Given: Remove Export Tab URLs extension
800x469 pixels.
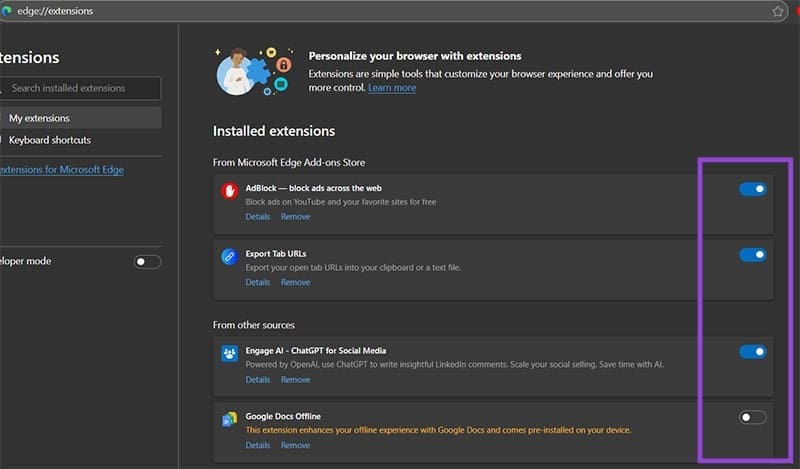Looking at the screenshot, I should [x=295, y=282].
